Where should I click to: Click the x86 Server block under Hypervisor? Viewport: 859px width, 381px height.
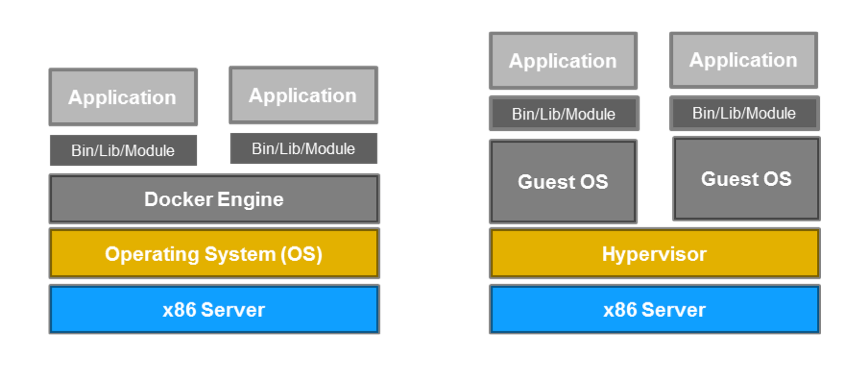coord(655,309)
